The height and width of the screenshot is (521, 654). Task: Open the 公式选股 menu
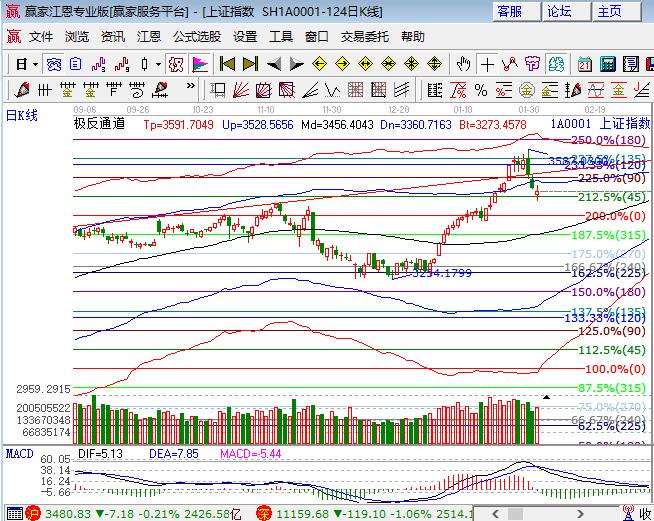click(197, 36)
